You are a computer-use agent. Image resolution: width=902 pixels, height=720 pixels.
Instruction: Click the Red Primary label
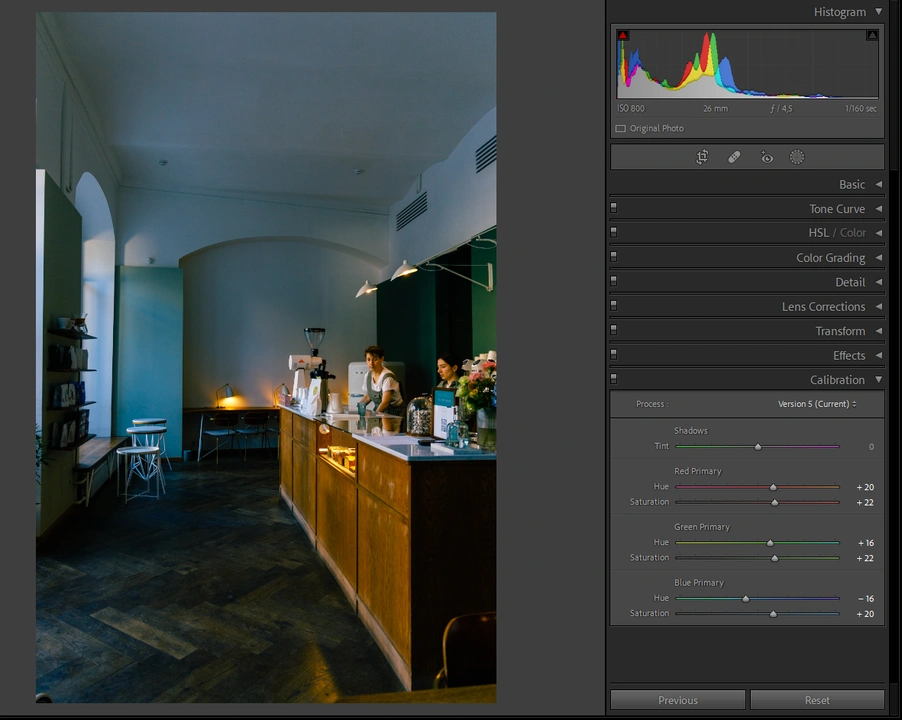click(697, 471)
